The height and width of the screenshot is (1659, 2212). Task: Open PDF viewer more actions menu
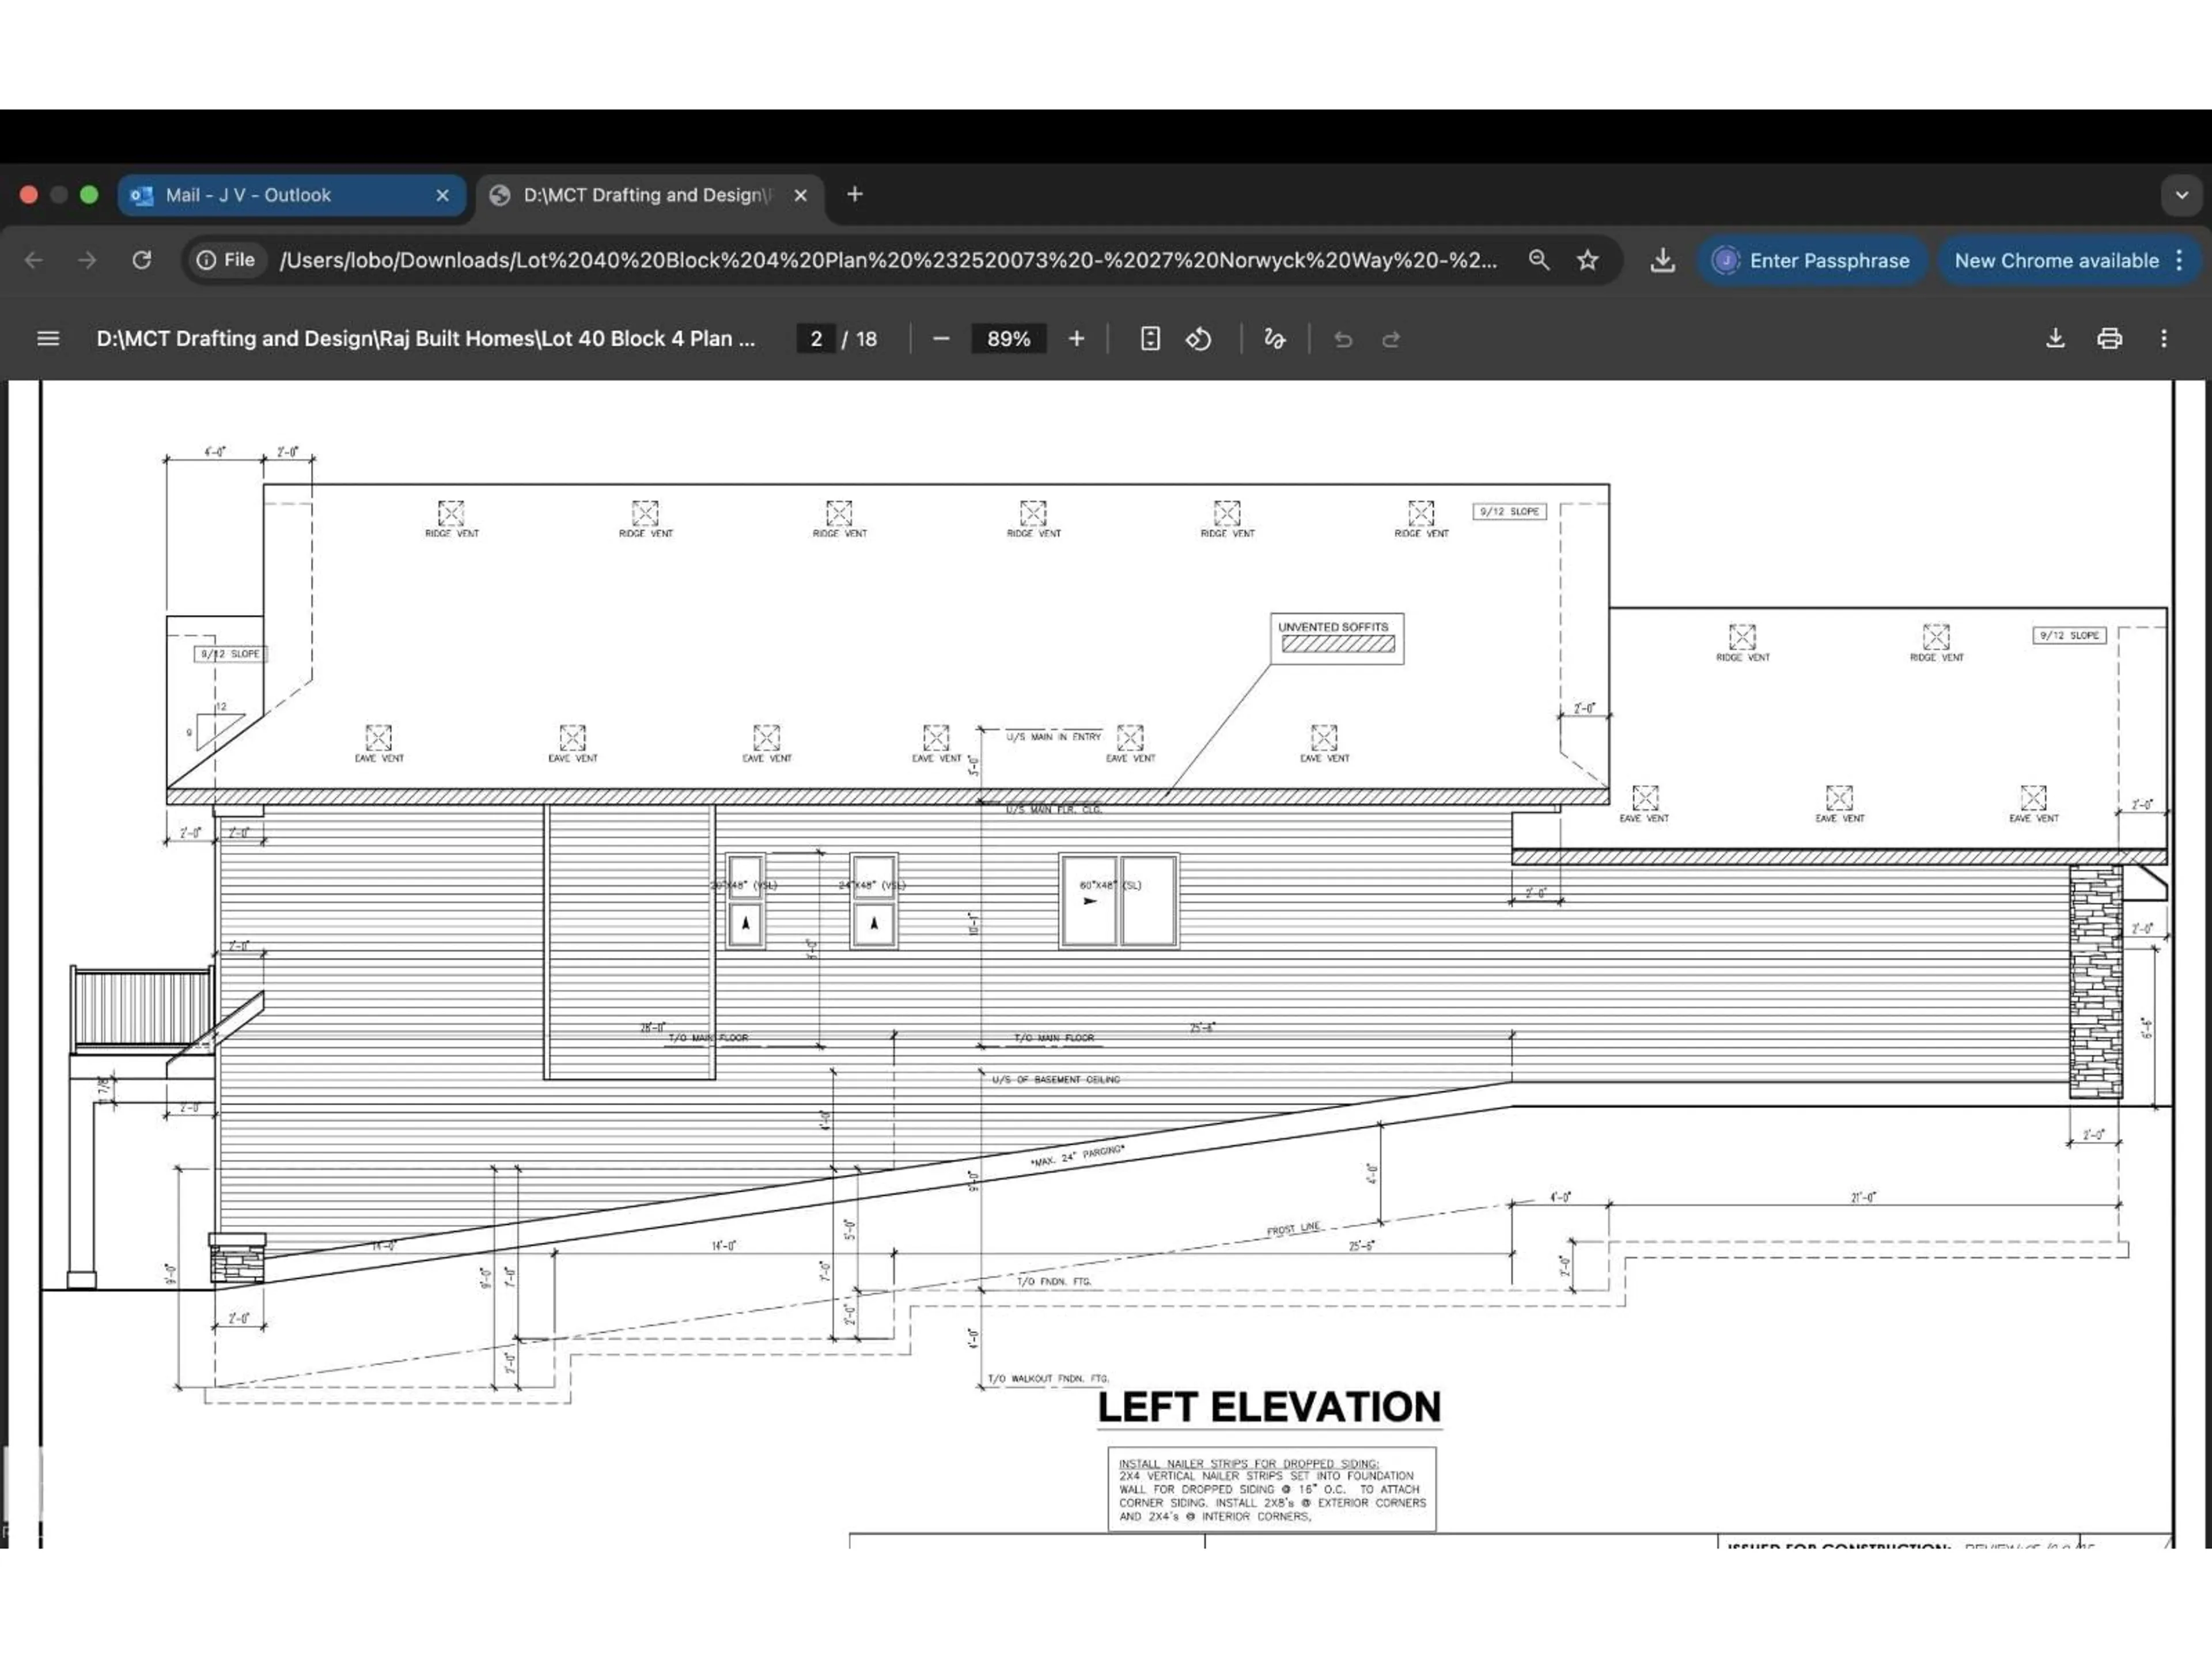(x=2164, y=339)
